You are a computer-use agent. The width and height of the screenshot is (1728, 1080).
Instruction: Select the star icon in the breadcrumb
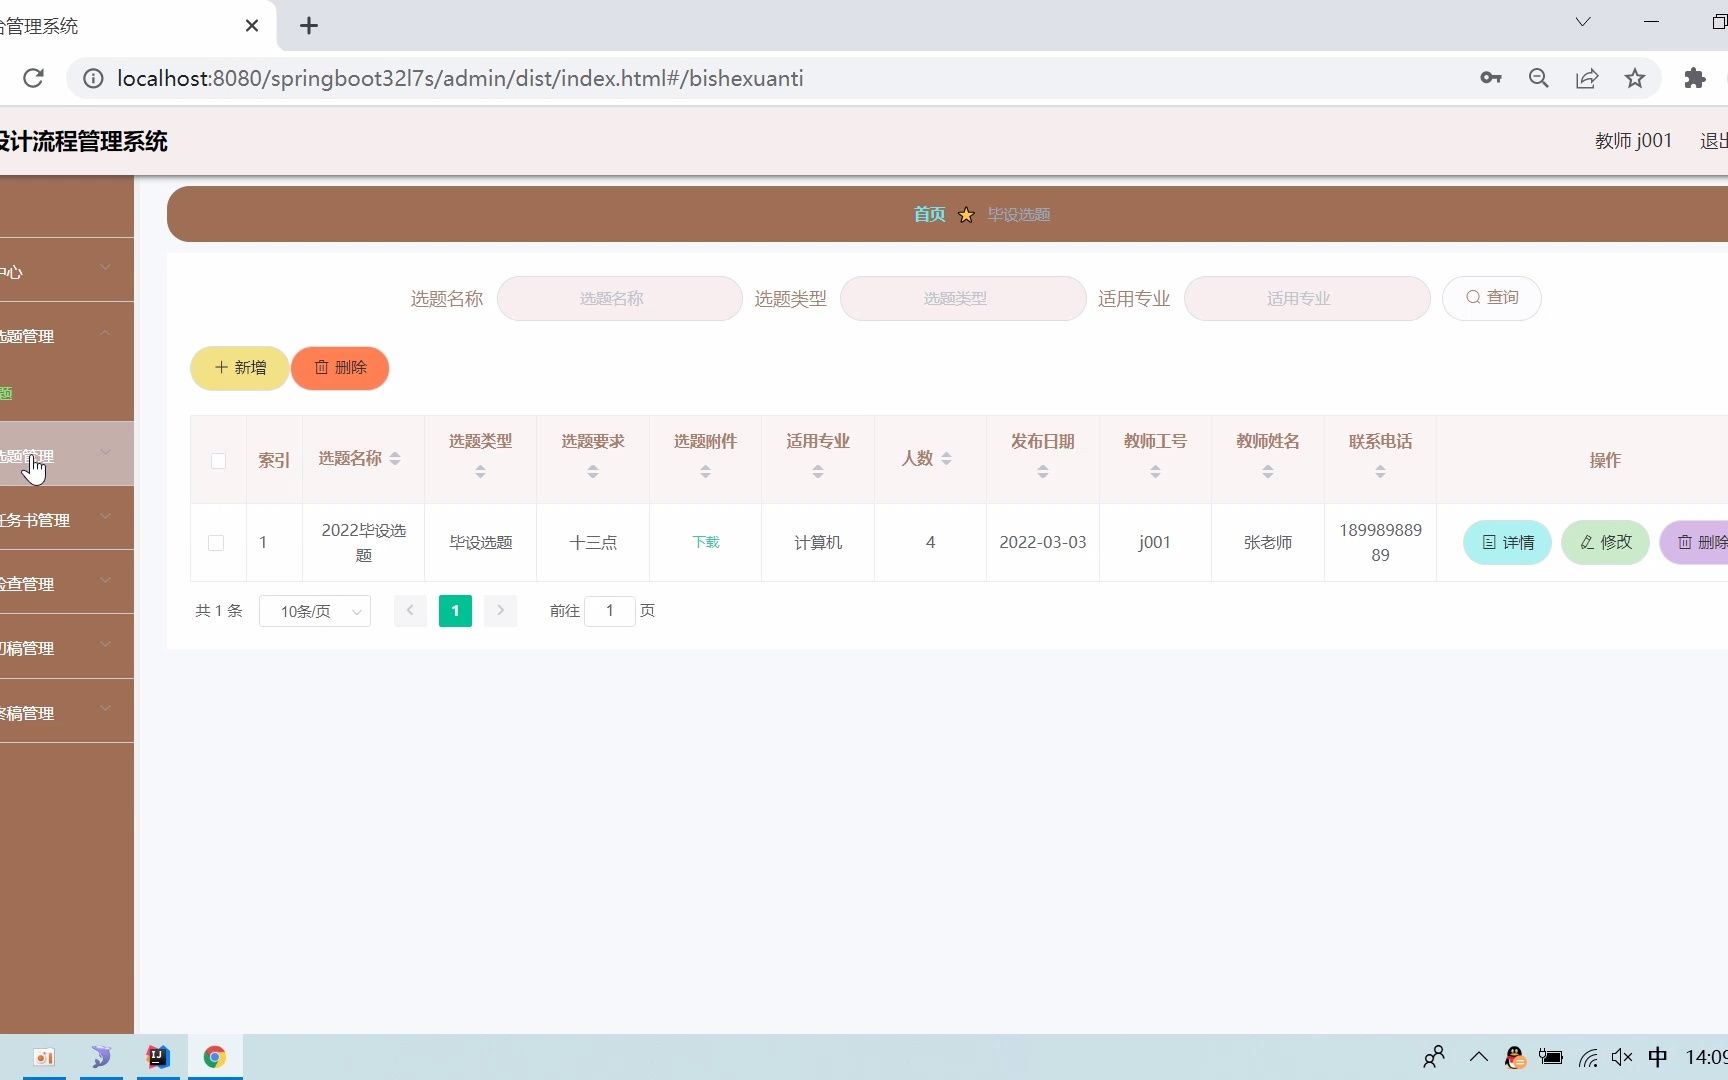(966, 214)
